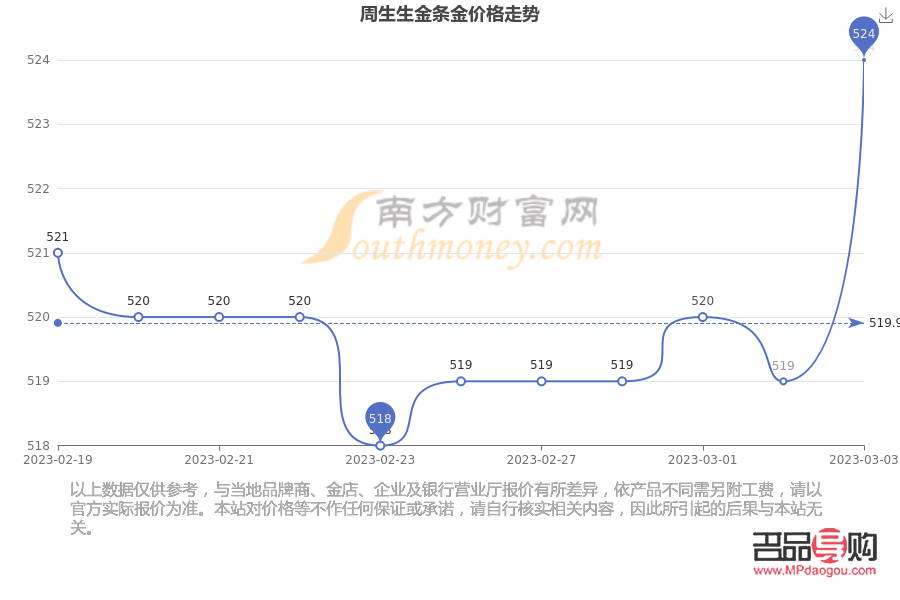
Task: Select the 519 data point on 2023-02-24
Action: click(461, 381)
